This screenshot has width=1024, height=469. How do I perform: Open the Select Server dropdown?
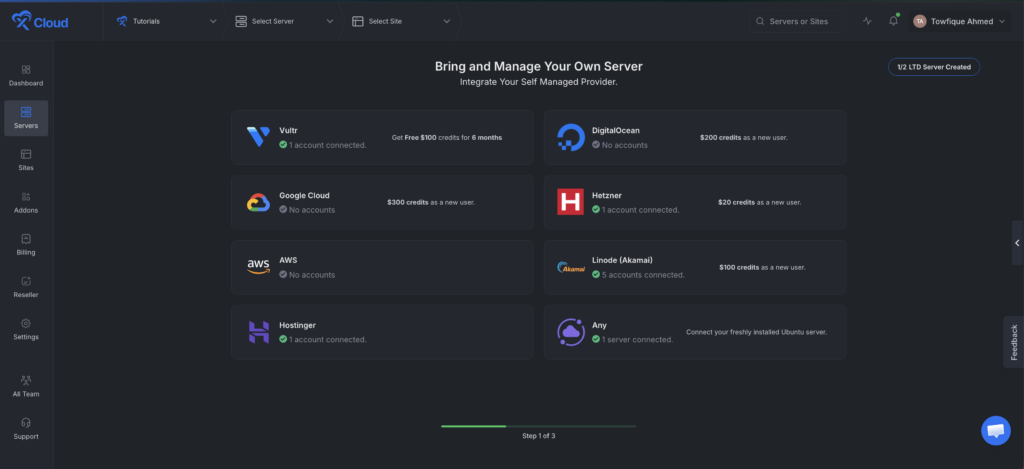(x=284, y=22)
